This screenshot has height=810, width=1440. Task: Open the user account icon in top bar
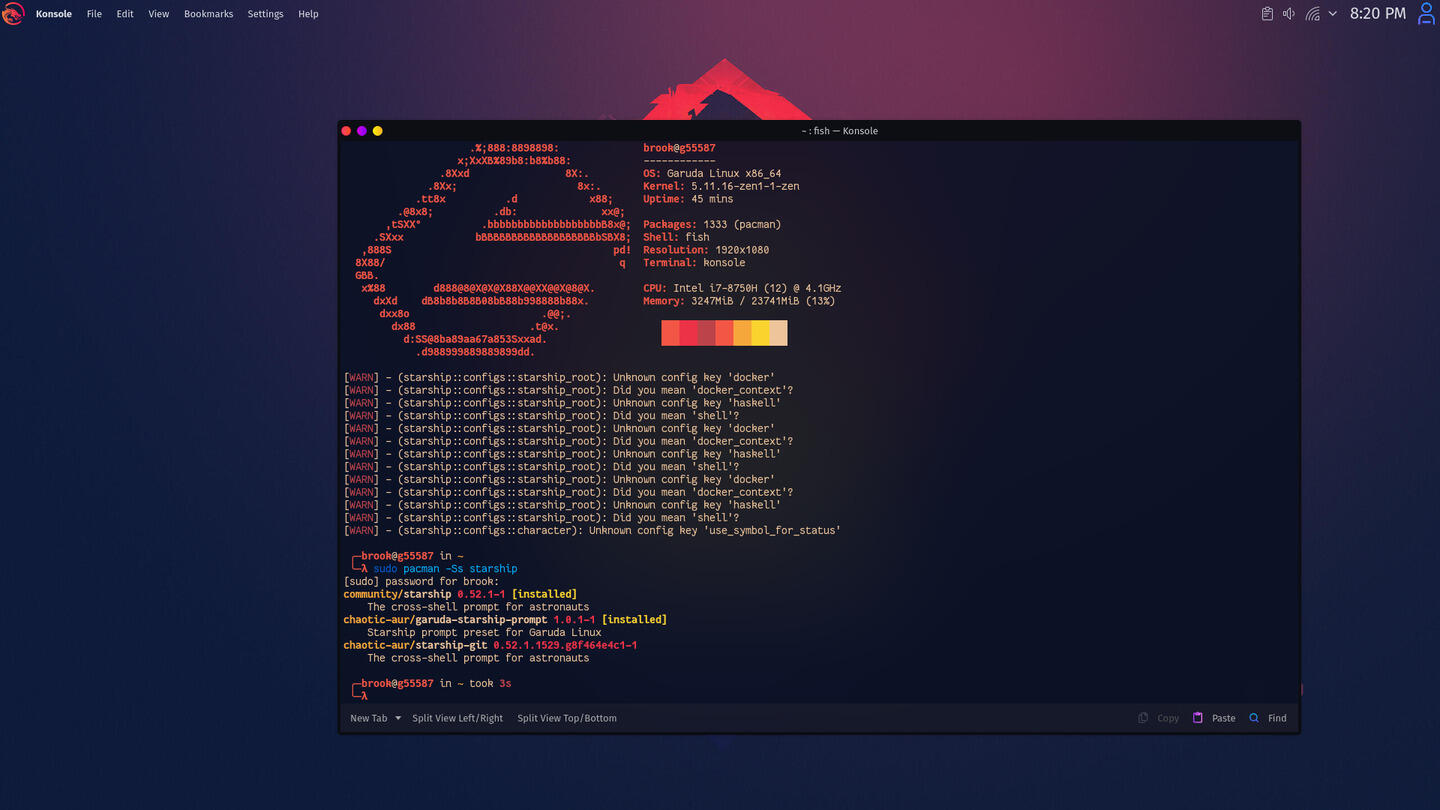tap(1427, 14)
